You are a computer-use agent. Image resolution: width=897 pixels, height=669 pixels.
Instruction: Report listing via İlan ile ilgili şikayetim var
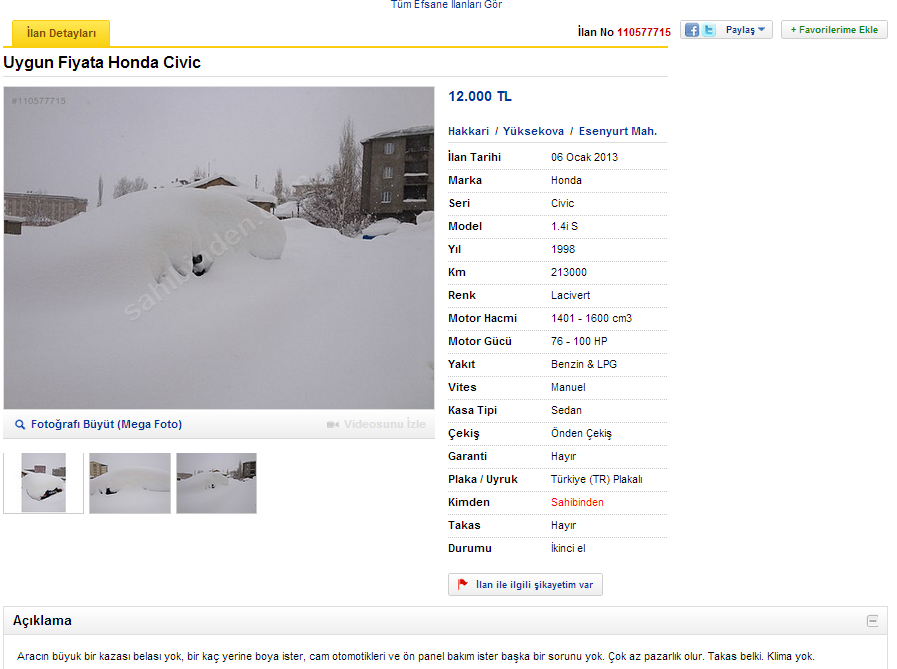point(525,584)
